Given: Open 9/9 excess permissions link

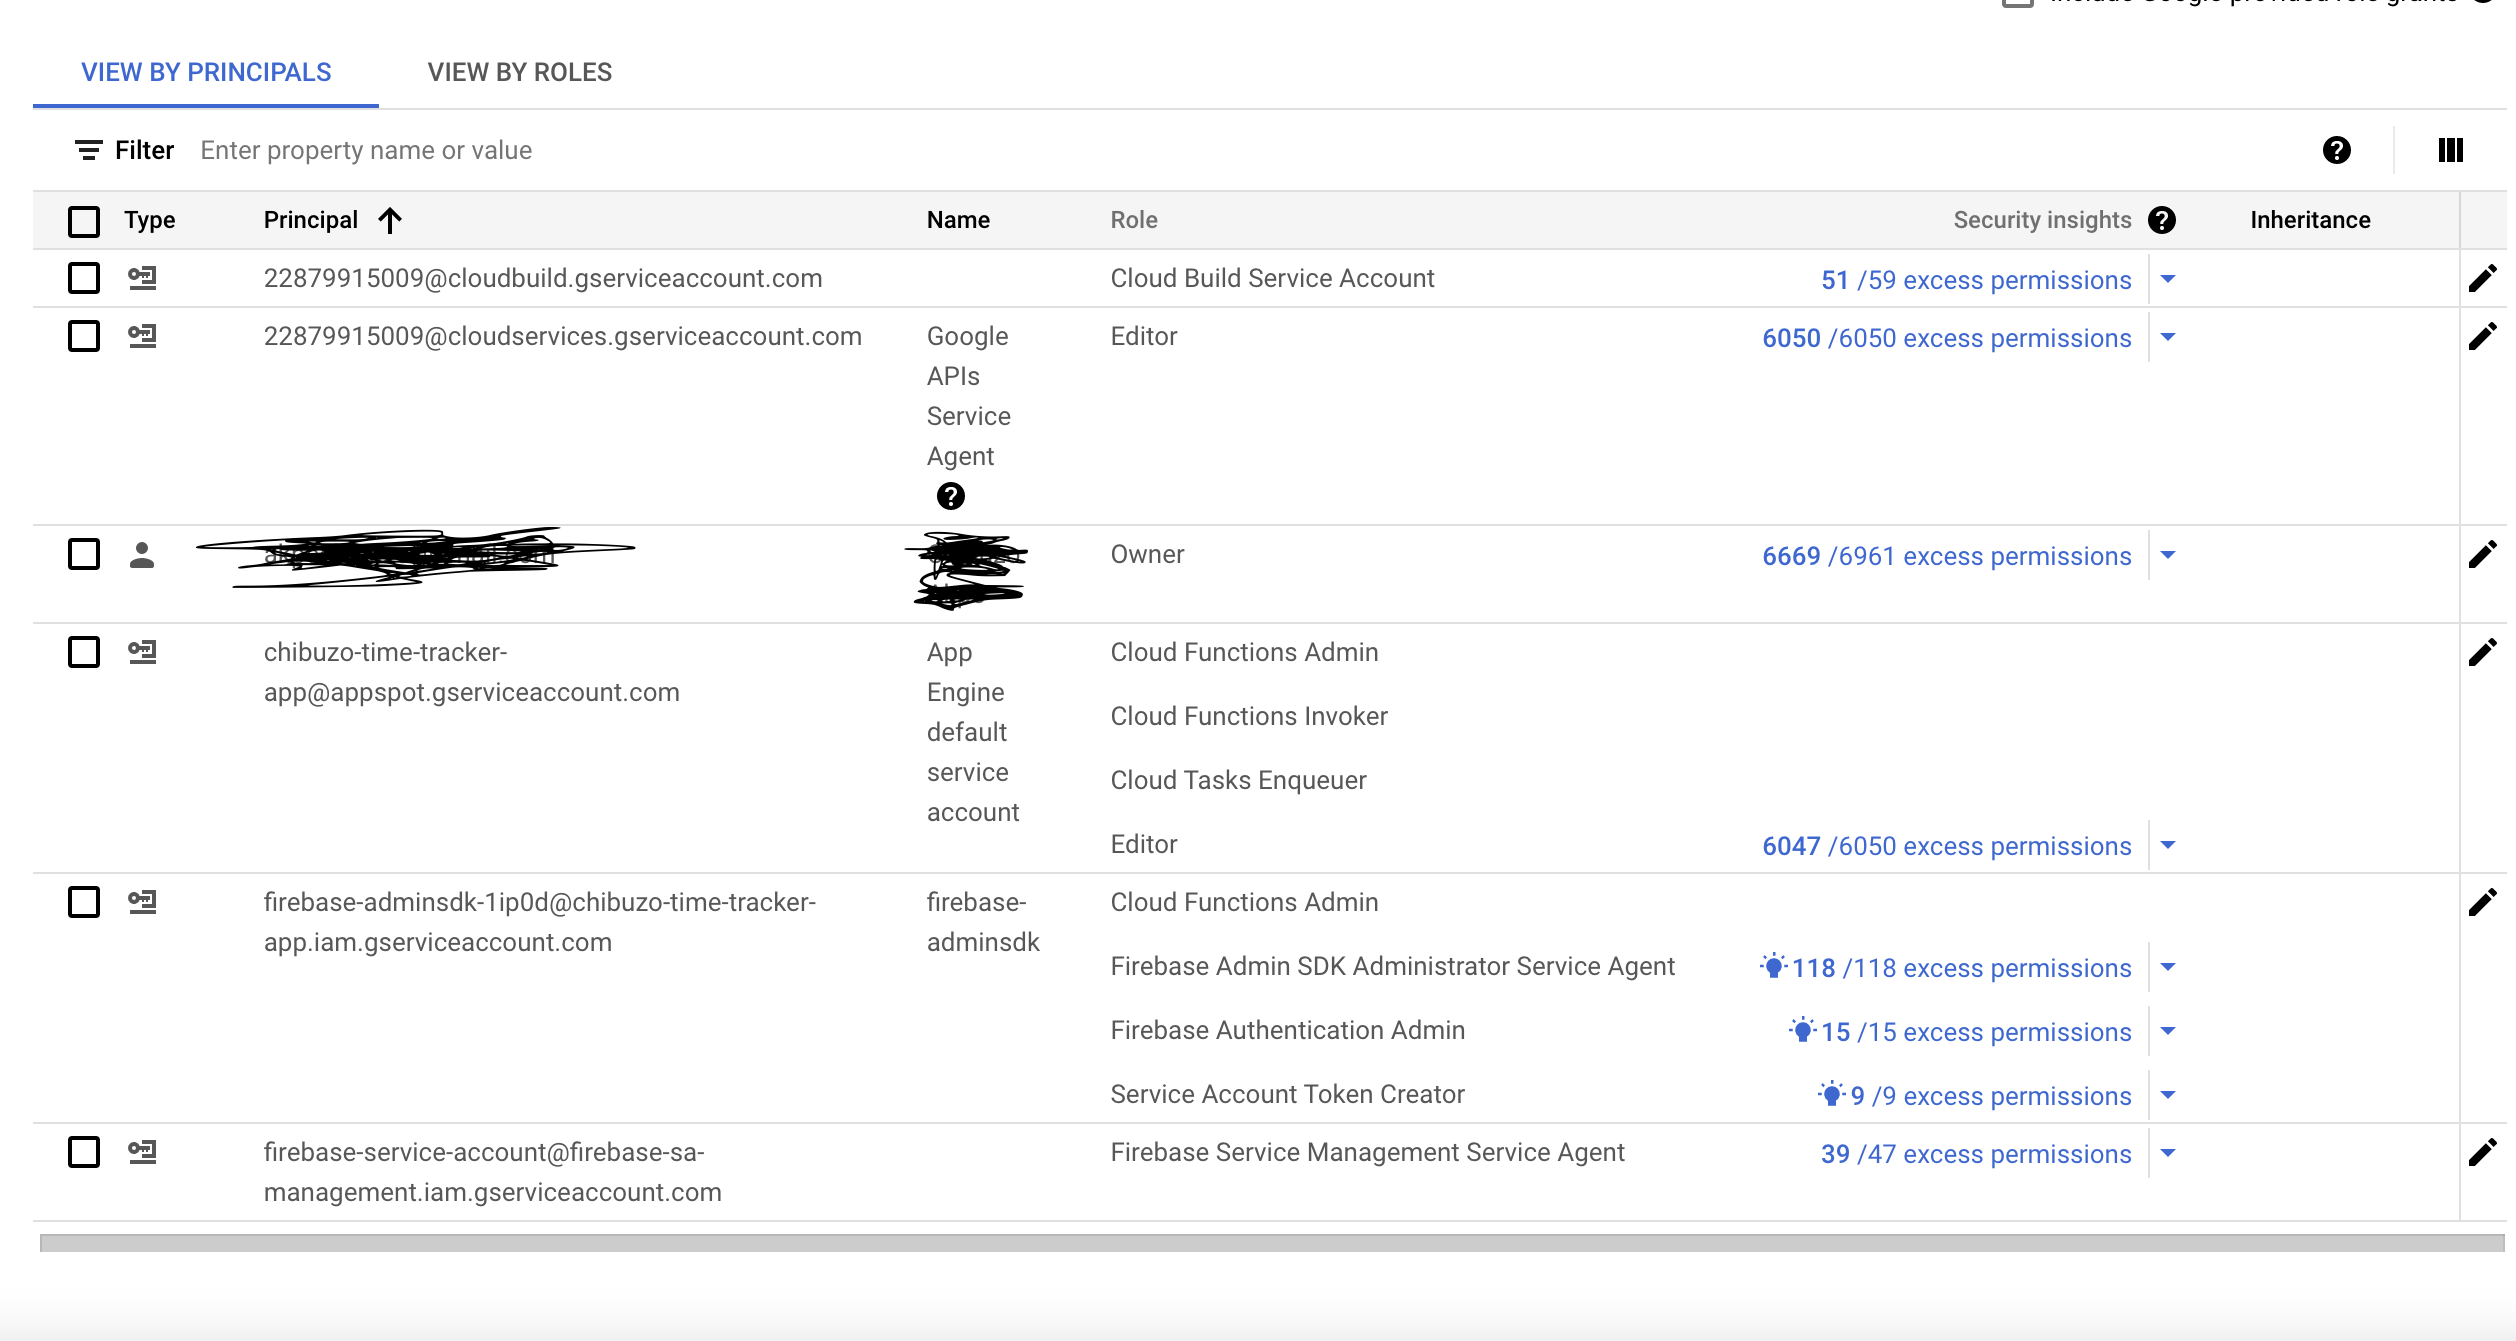Looking at the screenshot, I should tap(1991, 1096).
